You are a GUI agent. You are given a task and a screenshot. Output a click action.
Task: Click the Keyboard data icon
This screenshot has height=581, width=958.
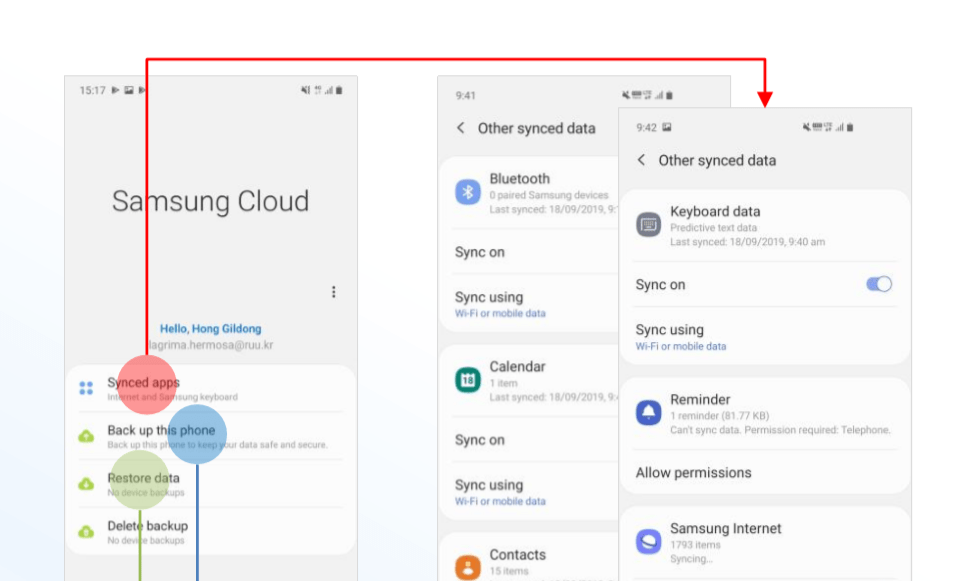click(x=649, y=225)
